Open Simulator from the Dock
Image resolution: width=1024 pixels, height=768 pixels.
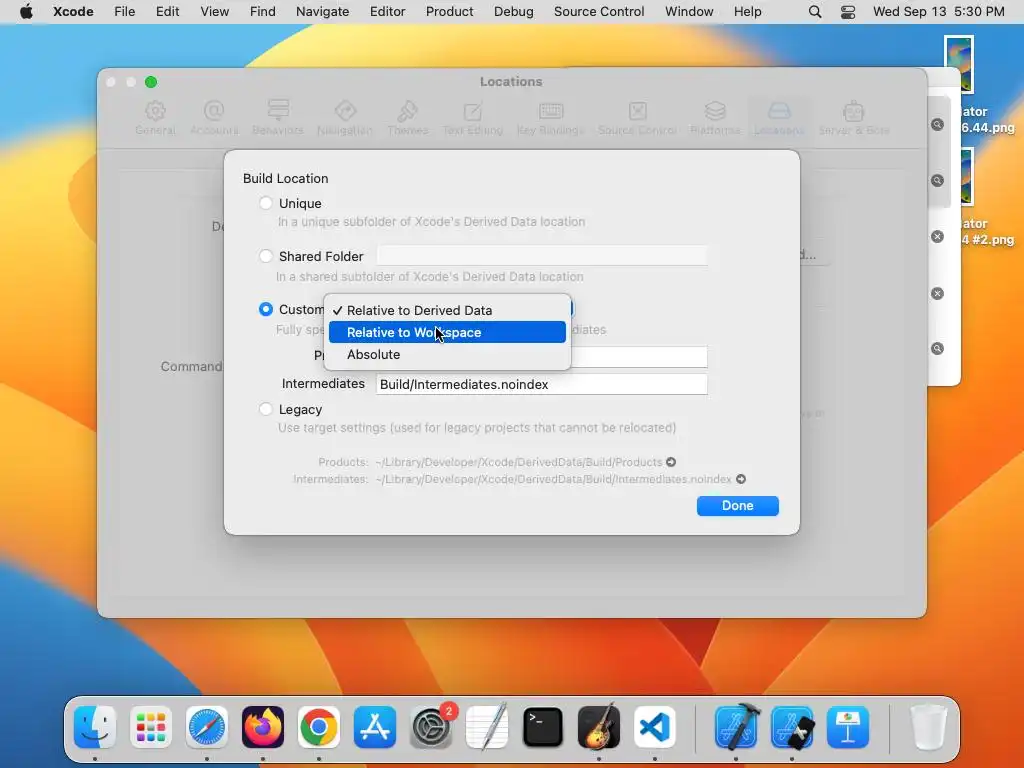792,727
